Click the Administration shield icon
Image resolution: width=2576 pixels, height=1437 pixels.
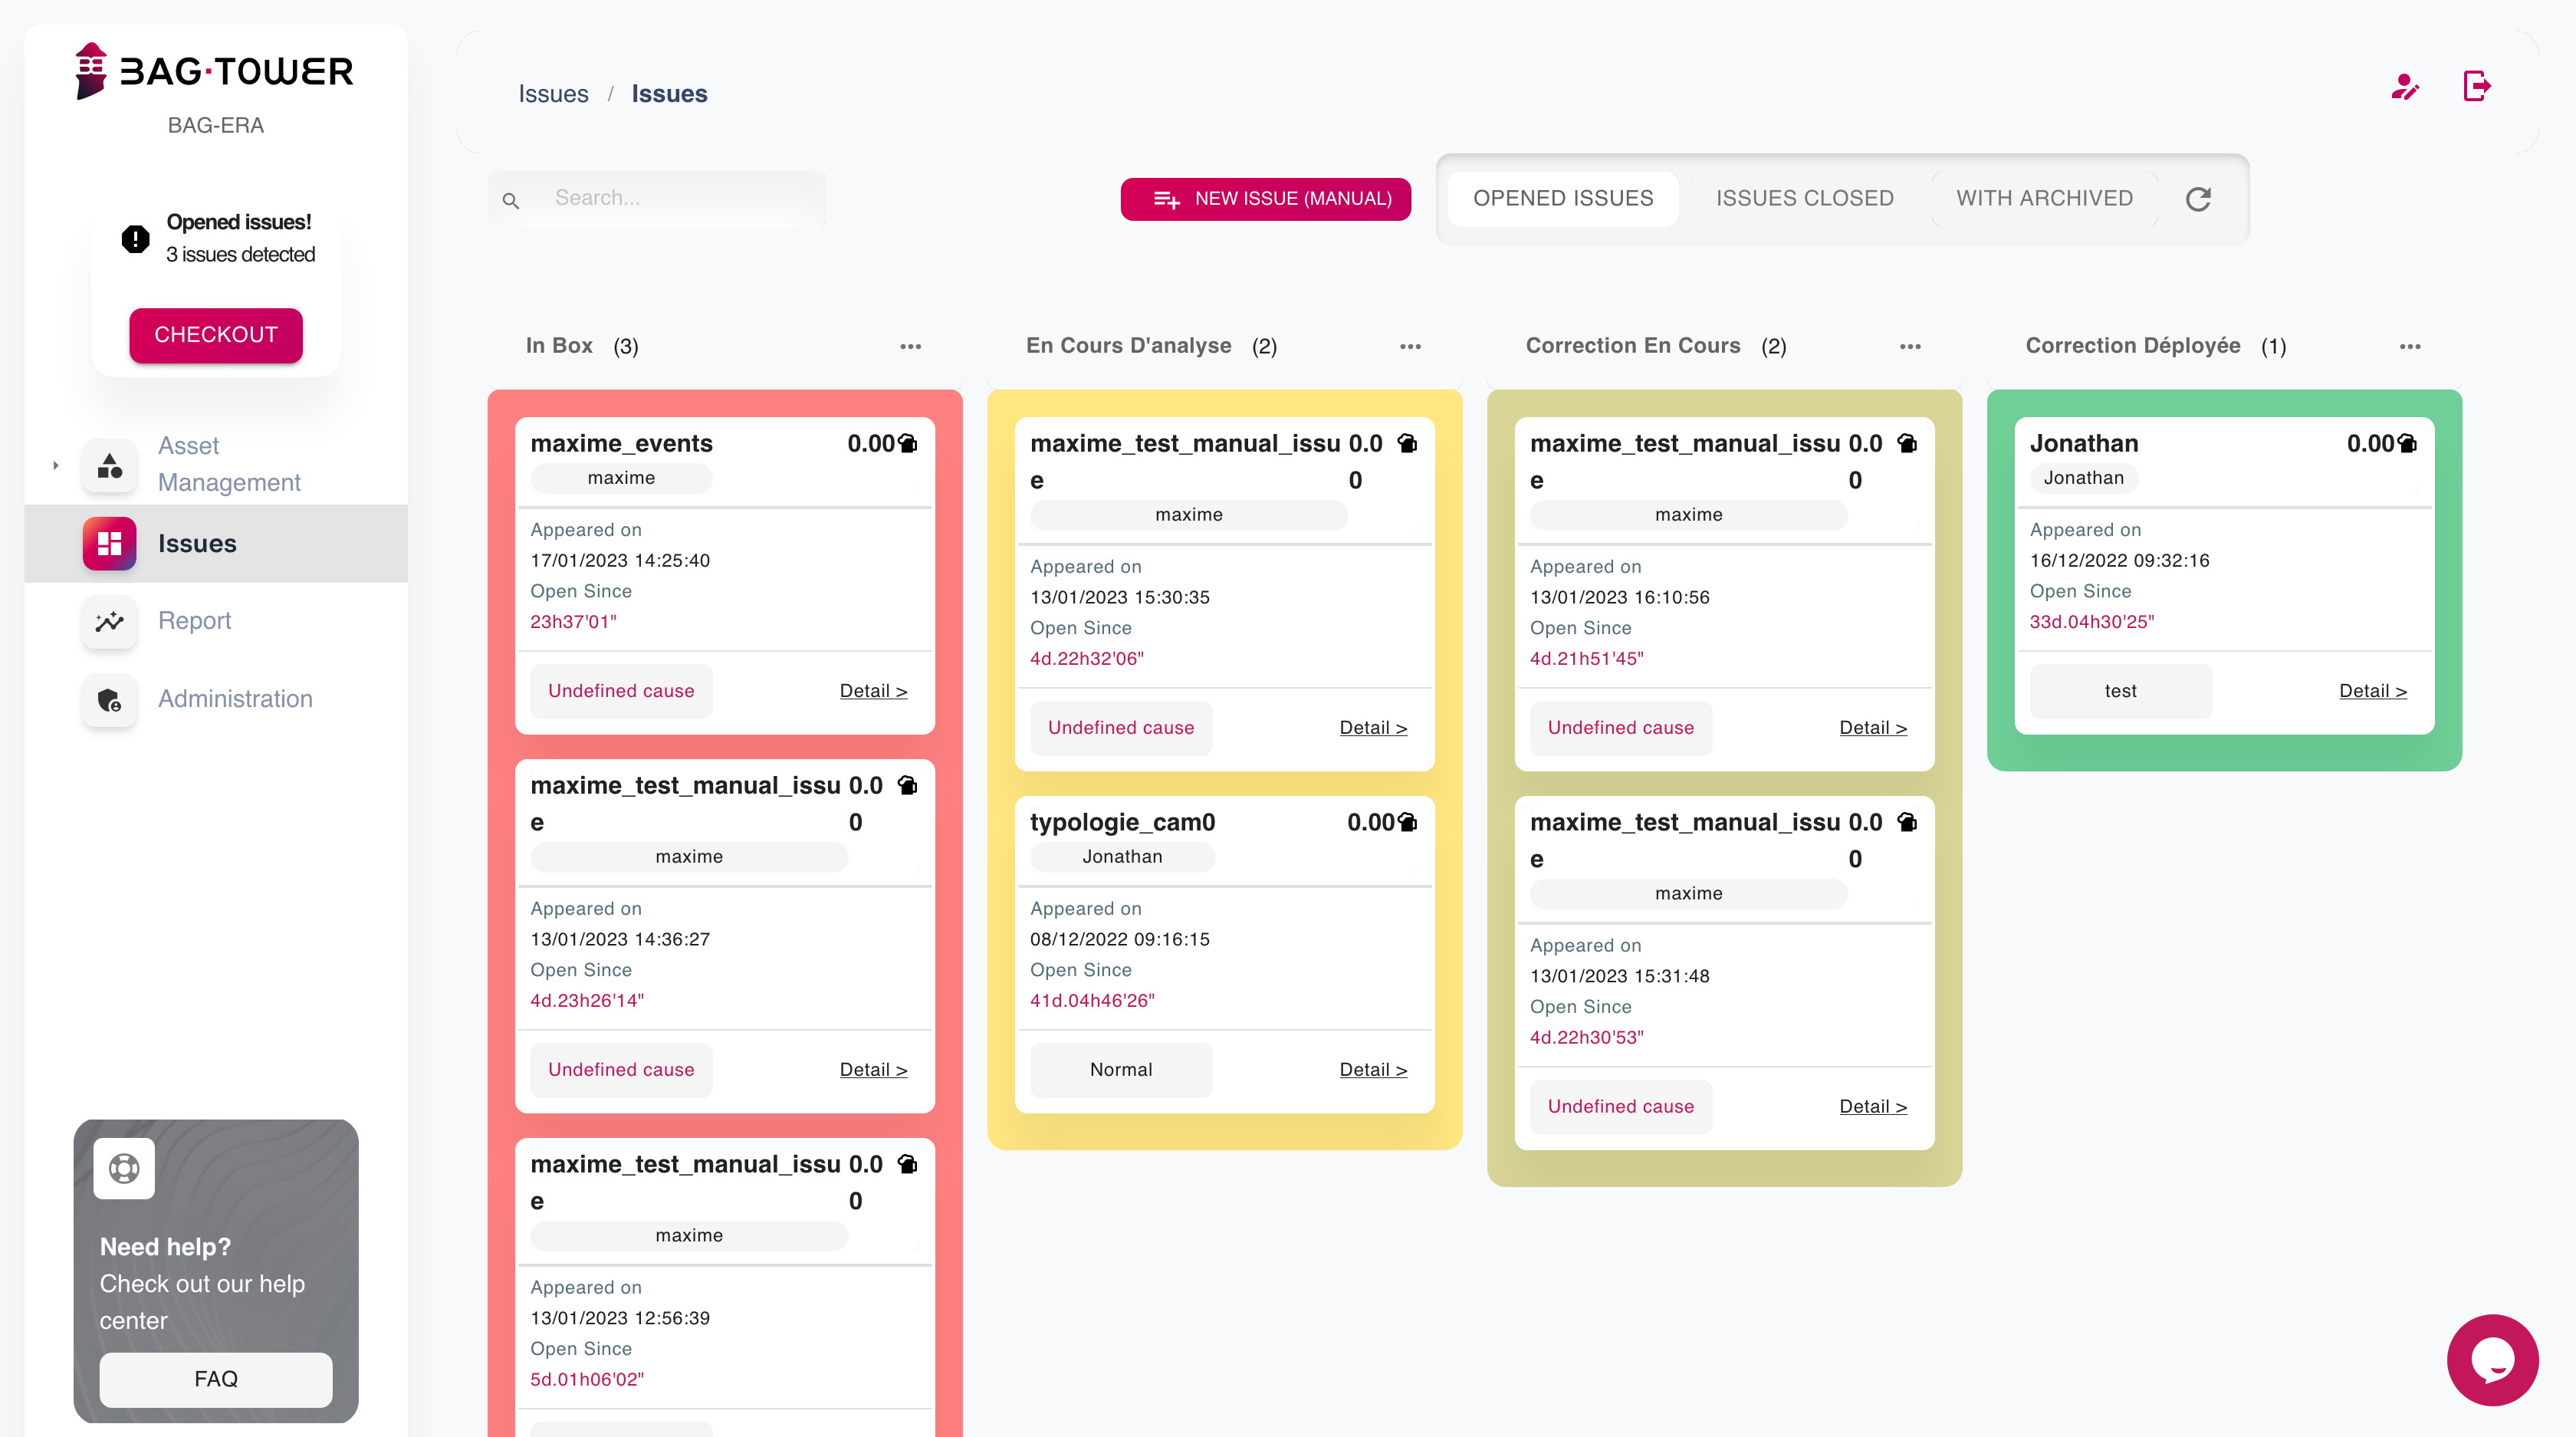[x=110, y=699]
